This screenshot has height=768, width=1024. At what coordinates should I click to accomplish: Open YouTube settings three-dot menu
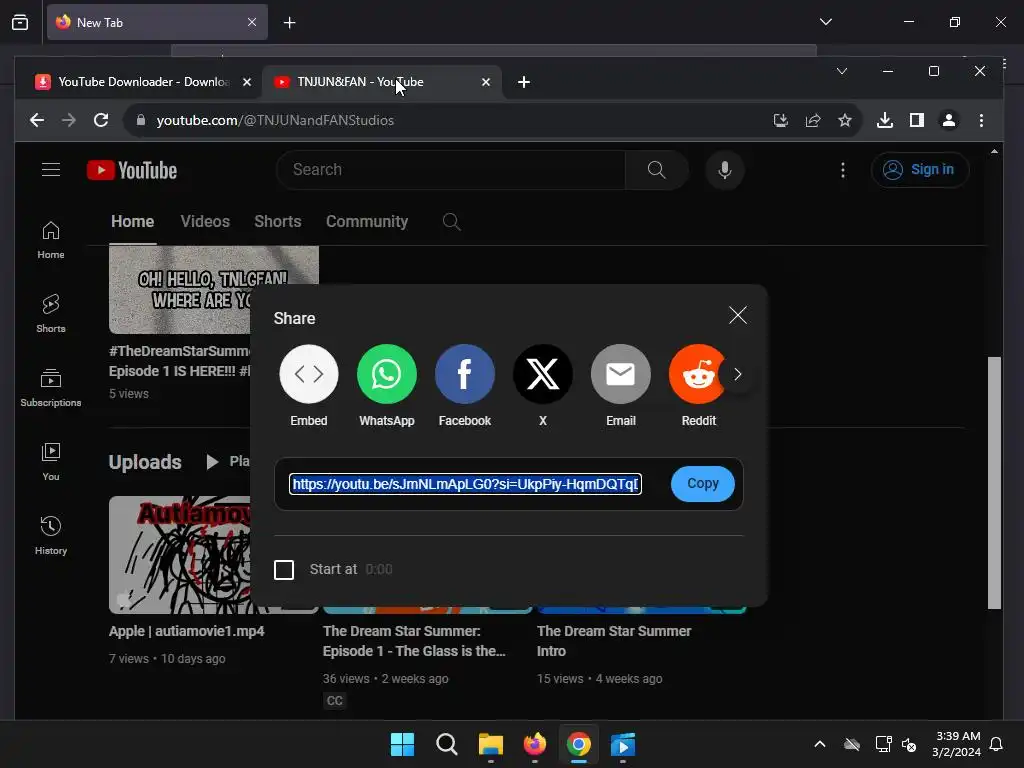click(x=843, y=170)
